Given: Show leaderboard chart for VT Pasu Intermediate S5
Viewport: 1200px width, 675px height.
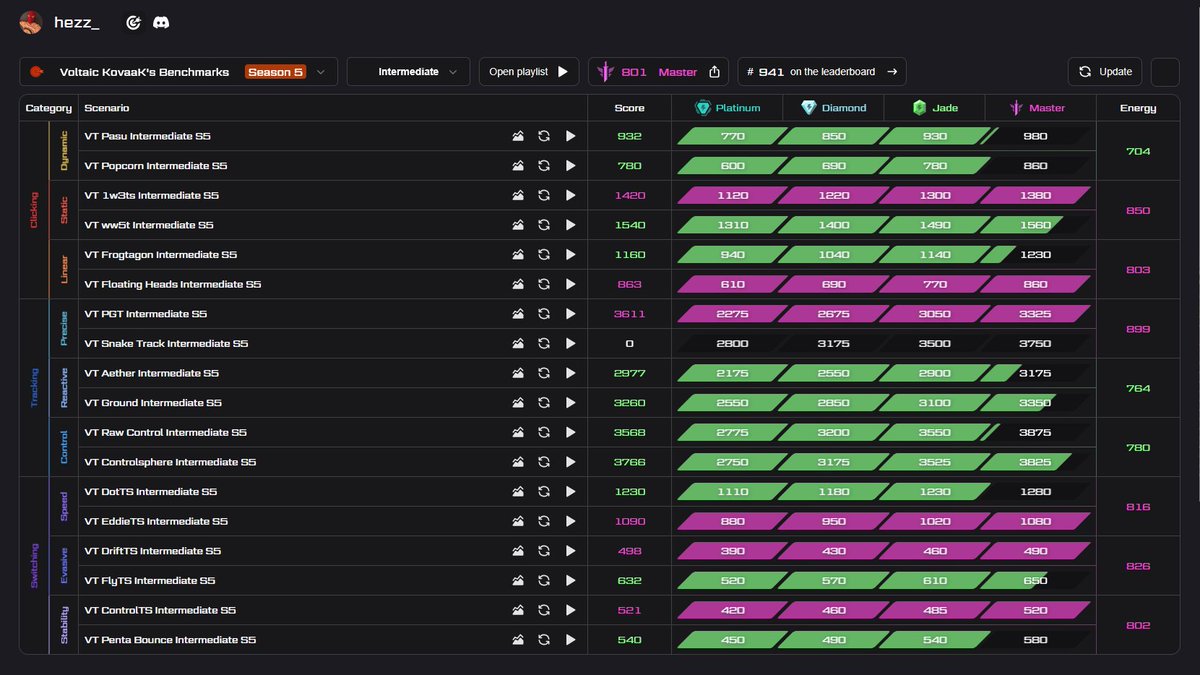Looking at the screenshot, I should [518, 136].
